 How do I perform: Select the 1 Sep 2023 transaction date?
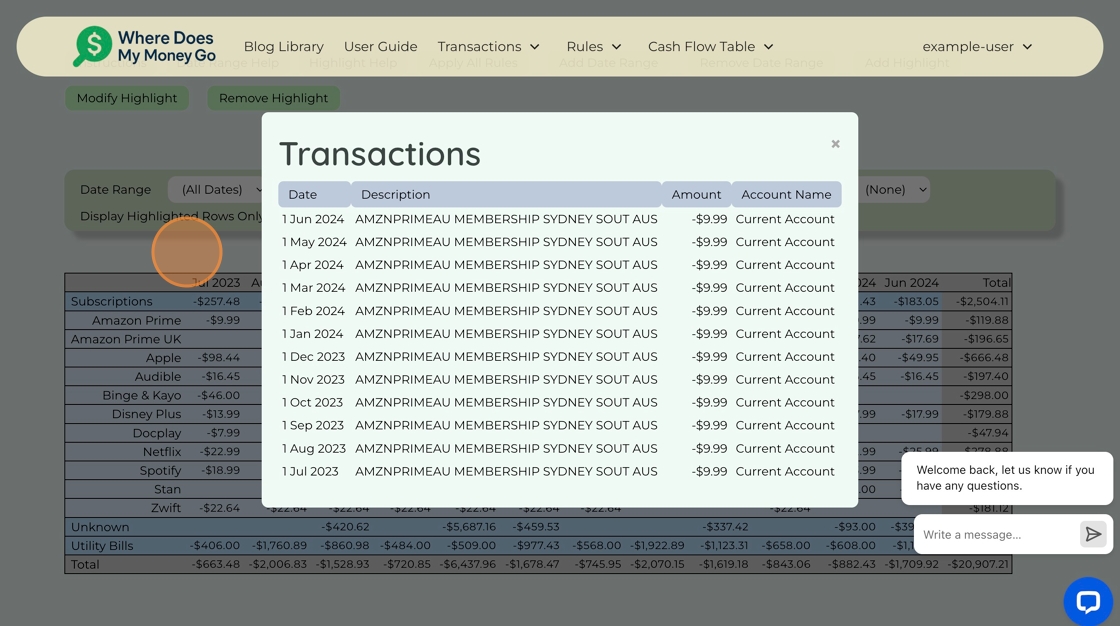point(313,425)
